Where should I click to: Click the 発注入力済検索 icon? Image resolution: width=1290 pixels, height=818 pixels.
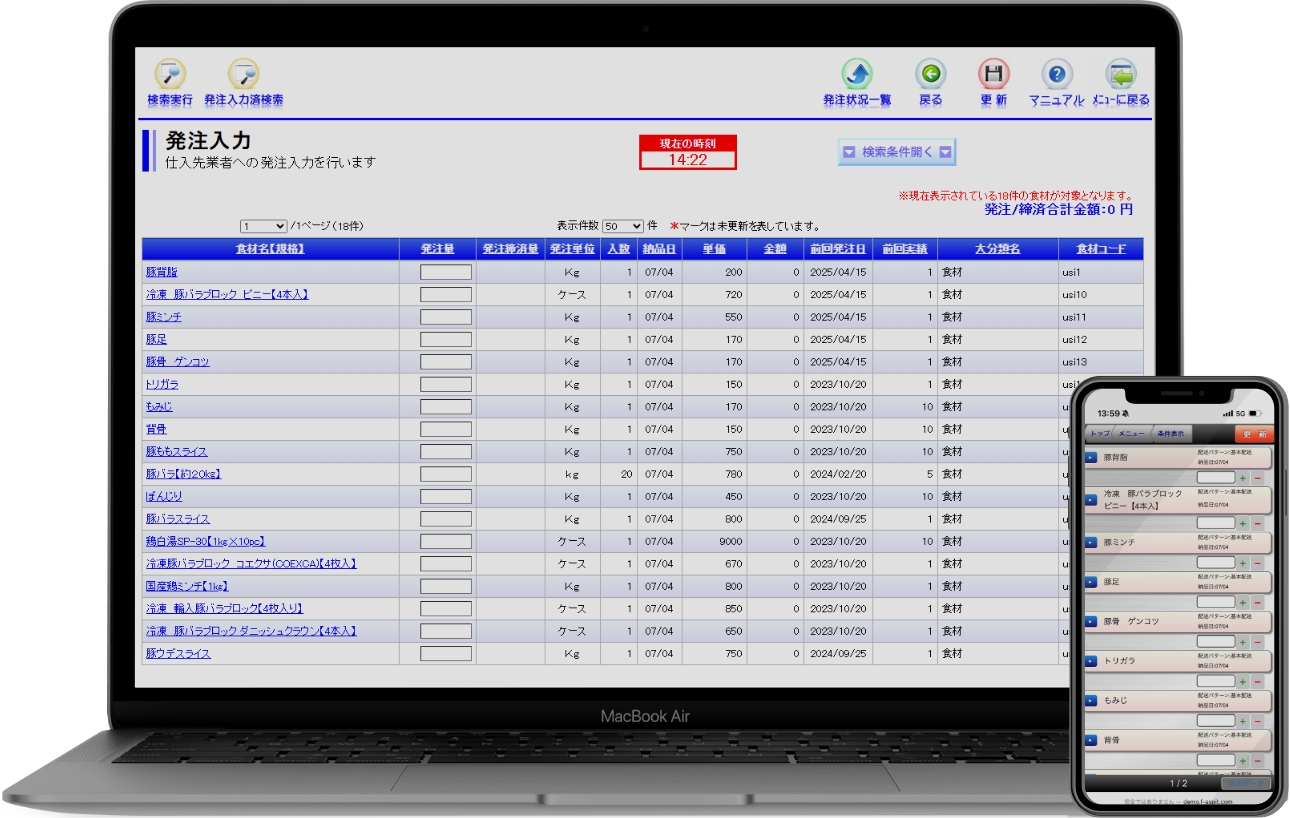(x=243, y=76)
